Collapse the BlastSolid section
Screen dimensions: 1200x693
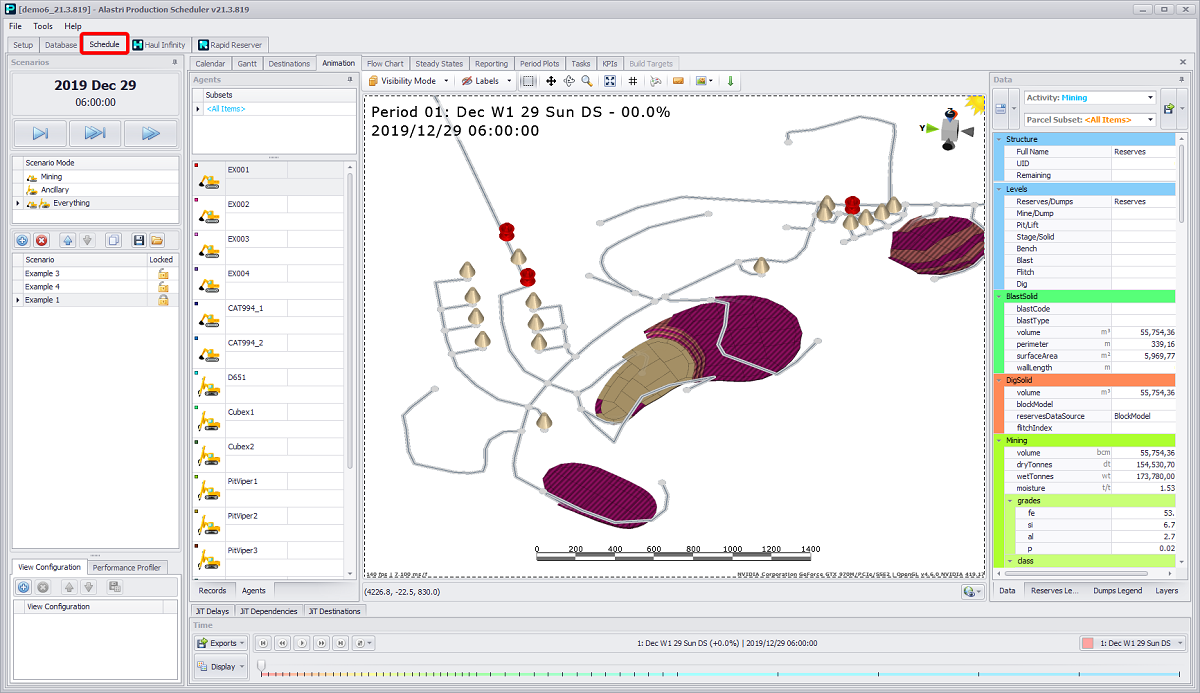click(998, 296)
